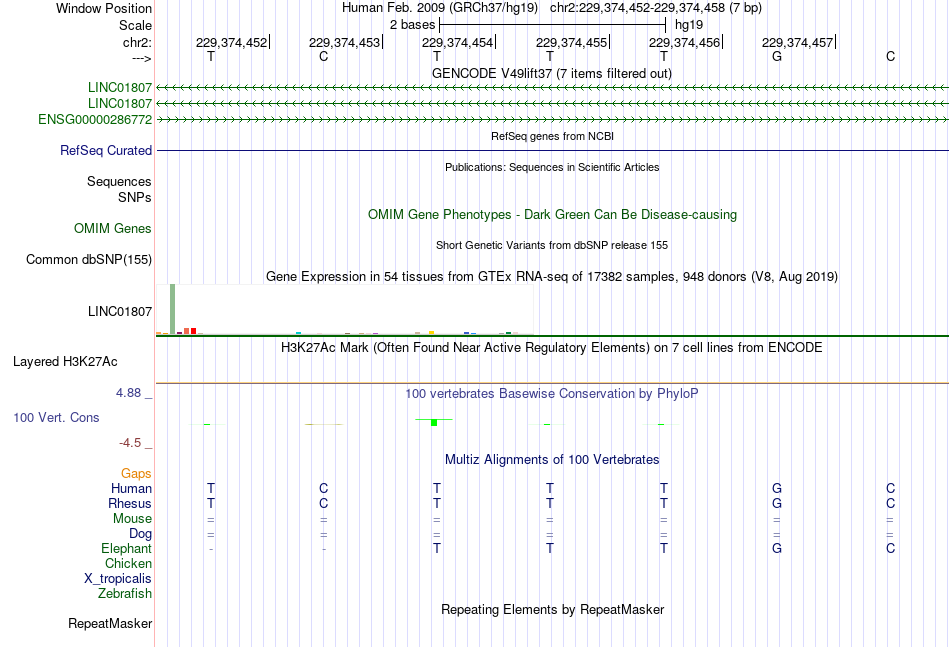
Task: Click the Window Position track label
Action: click(104, 8)
